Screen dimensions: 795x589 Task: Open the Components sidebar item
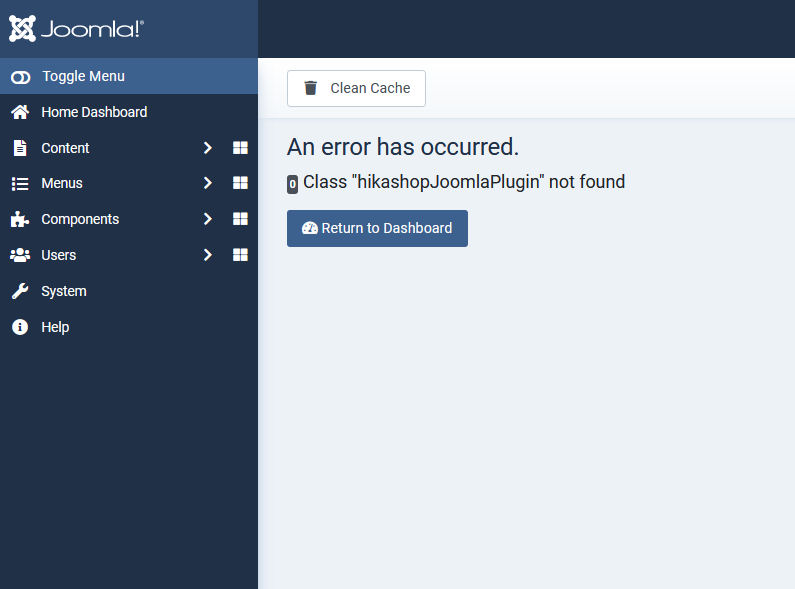coord(80,219)
